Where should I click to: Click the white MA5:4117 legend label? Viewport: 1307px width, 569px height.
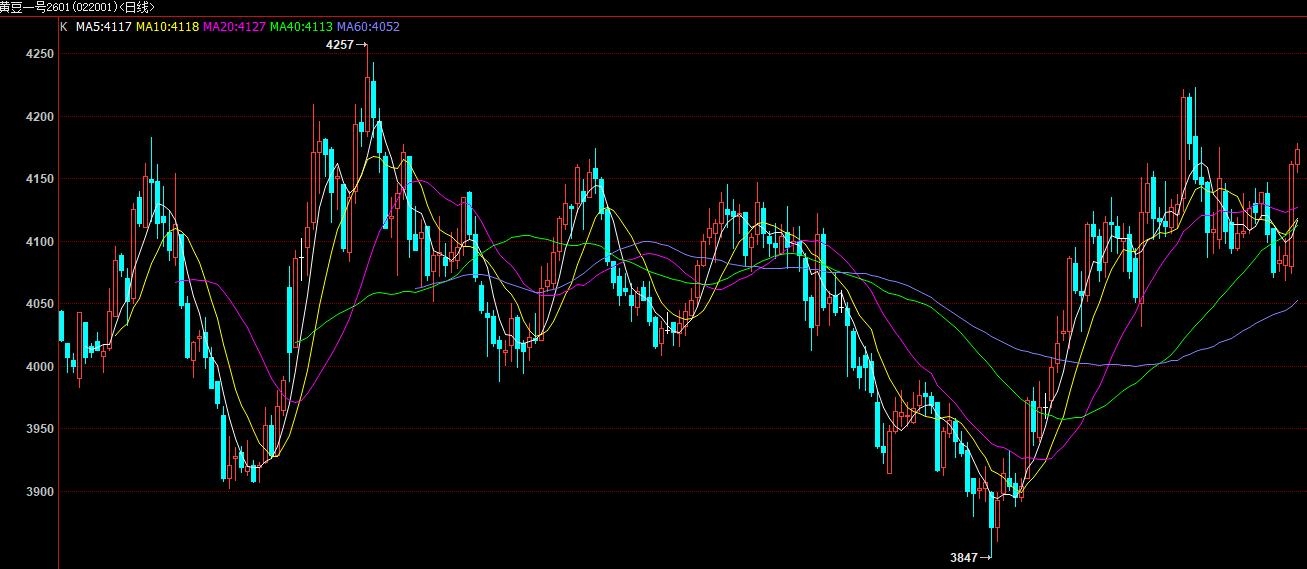pos(103,26)
